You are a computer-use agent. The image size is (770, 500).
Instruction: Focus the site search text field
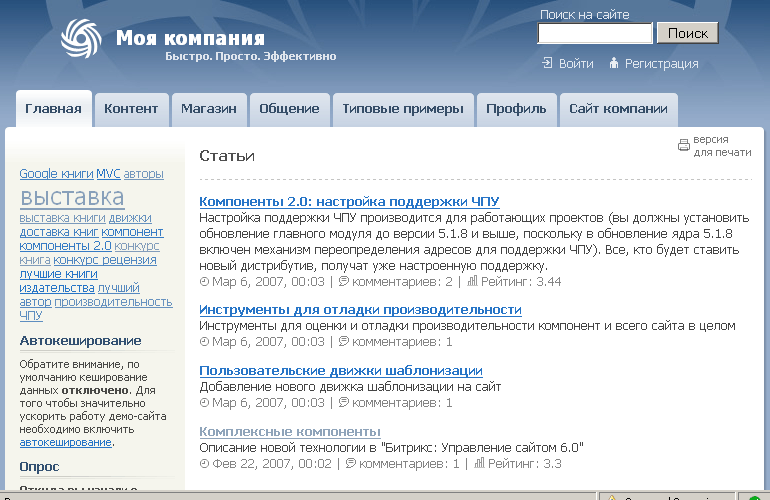coord(595,33)
